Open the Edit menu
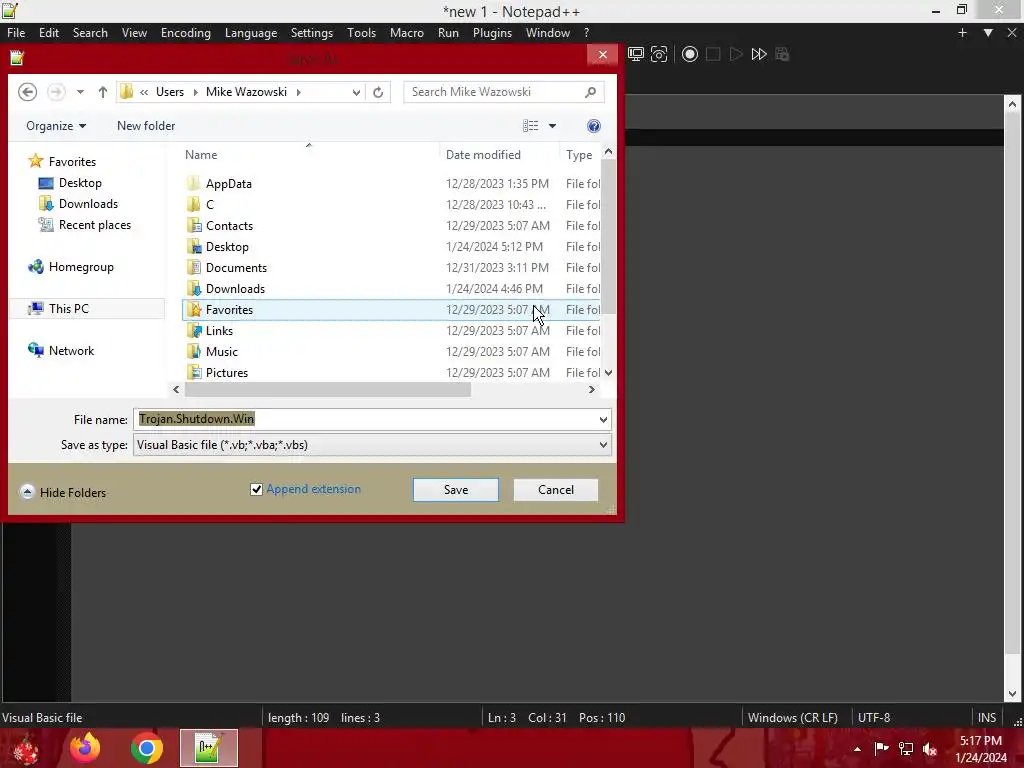 pyautogui.click(x=49, y=33)
